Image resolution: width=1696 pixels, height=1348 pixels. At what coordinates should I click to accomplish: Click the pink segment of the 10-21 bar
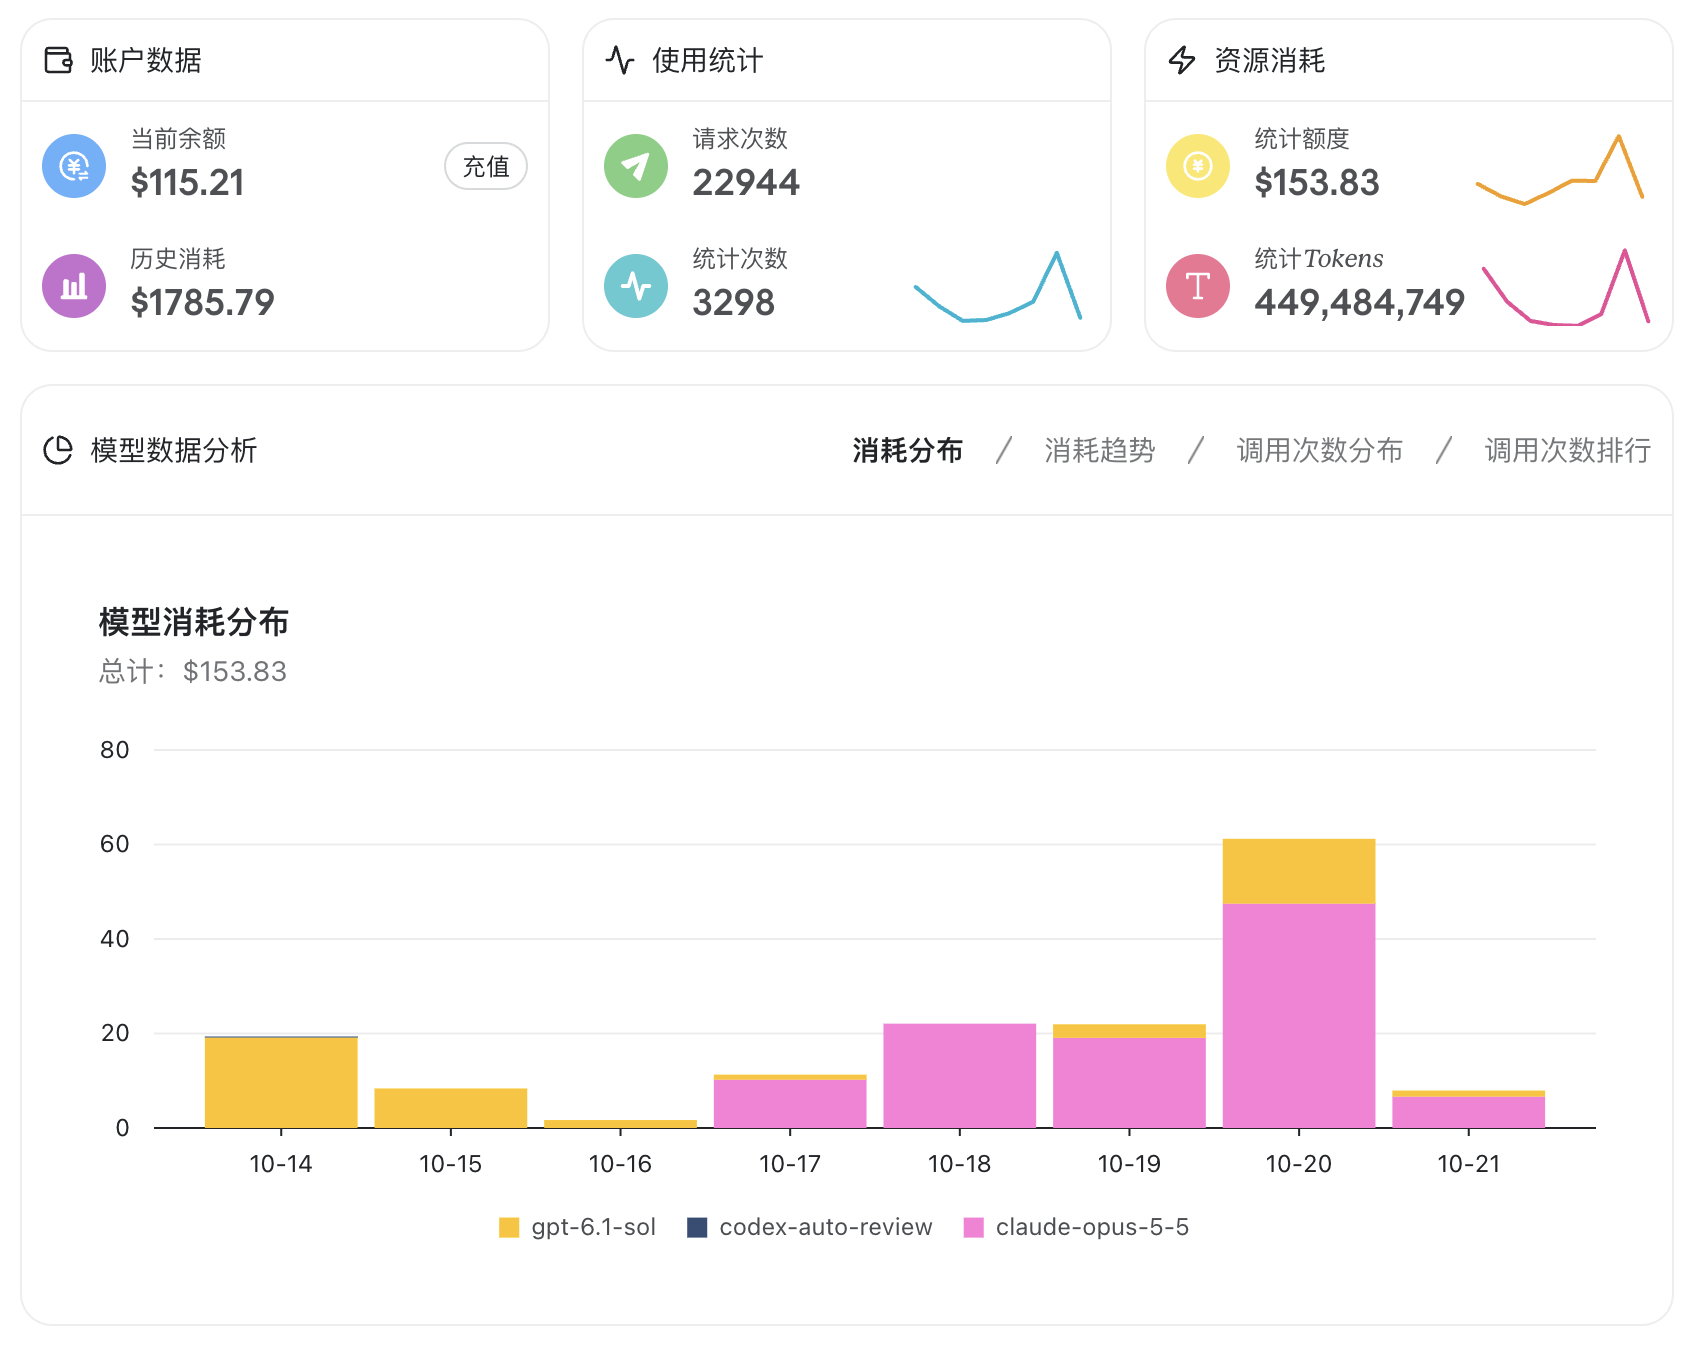point(1469,1112)
